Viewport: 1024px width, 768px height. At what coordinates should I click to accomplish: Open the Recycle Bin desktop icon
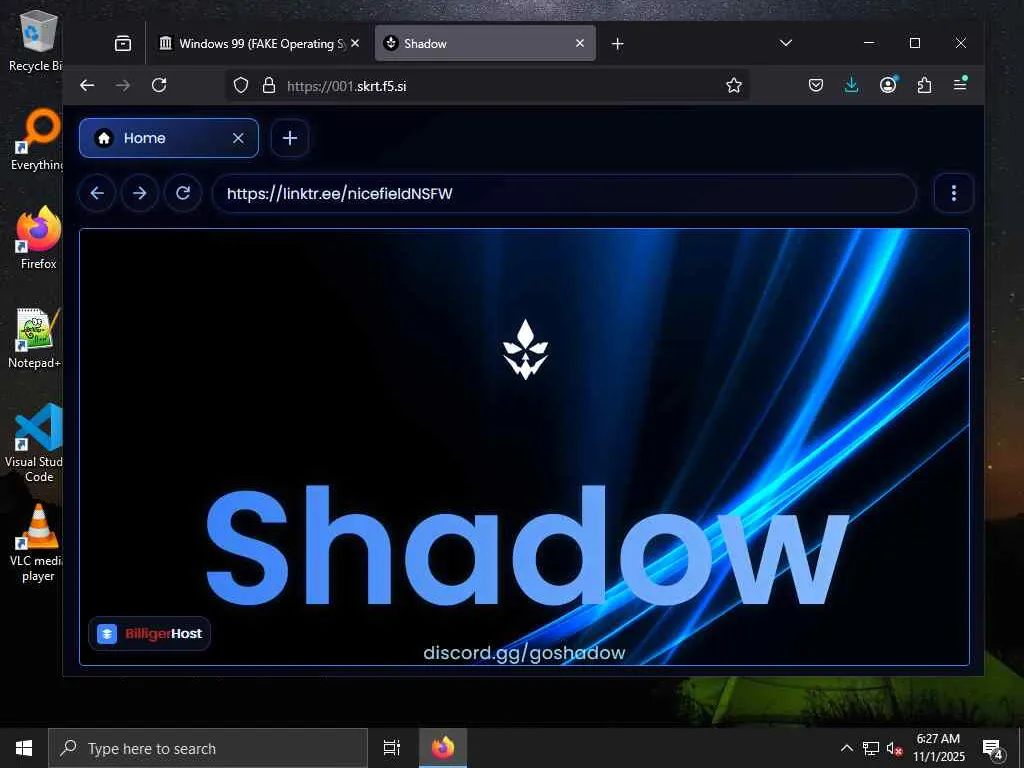(x=36, y=41)
